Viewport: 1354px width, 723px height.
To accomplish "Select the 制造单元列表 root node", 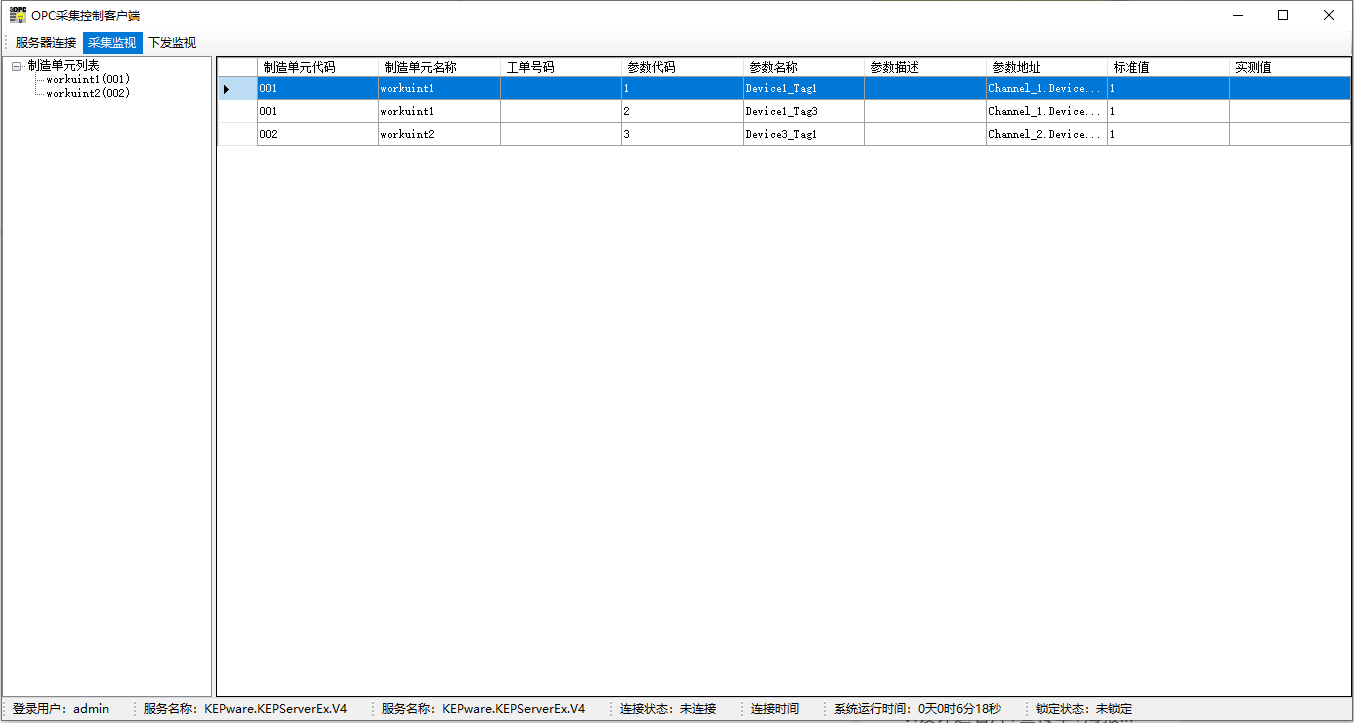I will click(x=64, y=66).
